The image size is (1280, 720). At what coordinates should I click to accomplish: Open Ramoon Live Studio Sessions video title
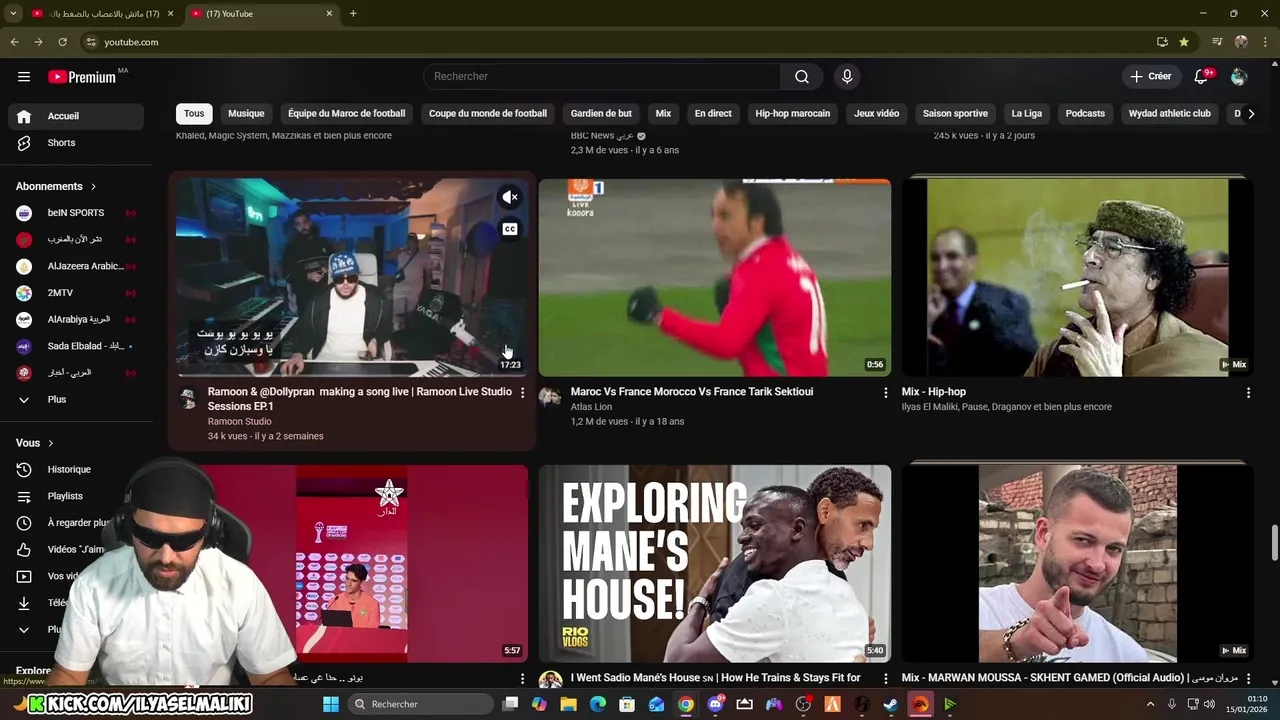[x=360, y=399]
